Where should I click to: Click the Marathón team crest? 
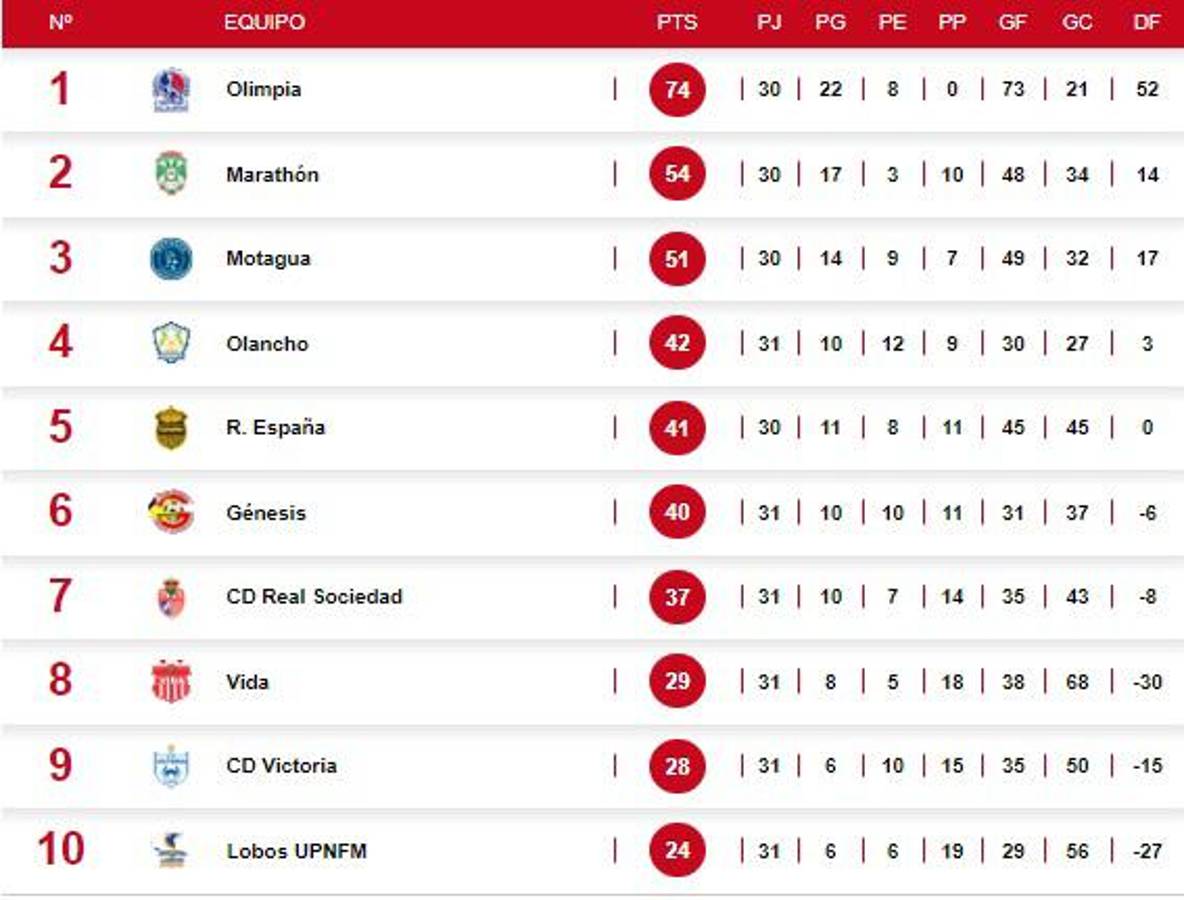[171, 174]
